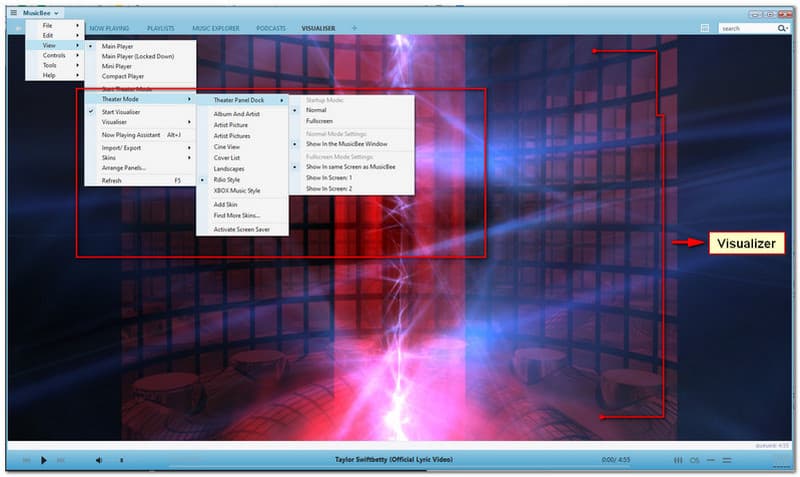Switch to the Now Playing tab
The height and width of the screenshot is (477, 800).
click(x=109, y=29)
